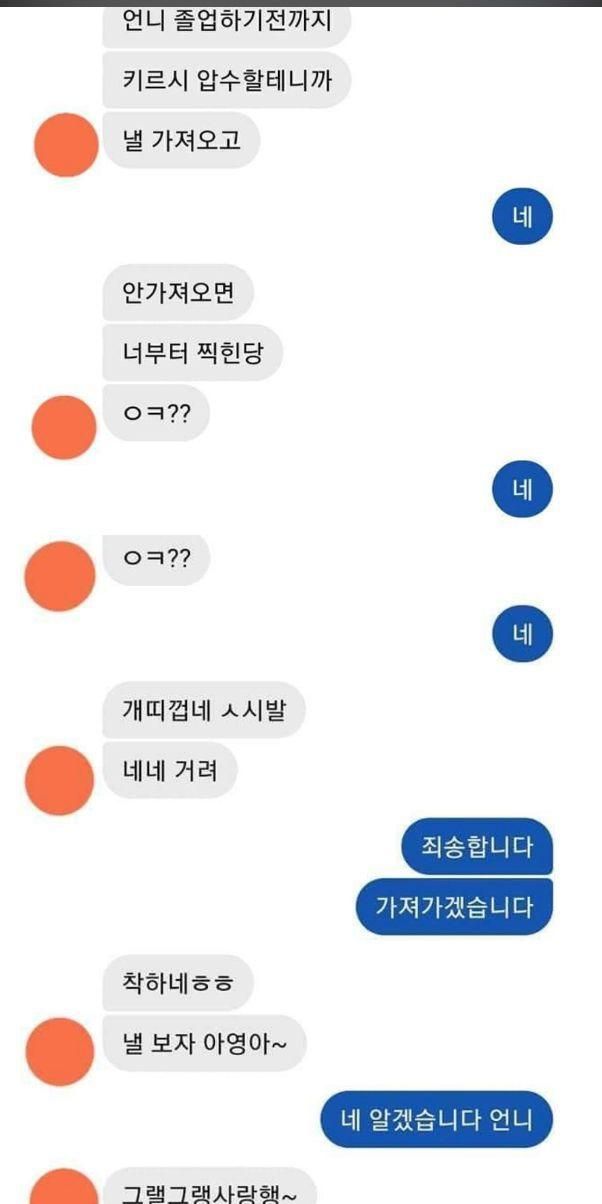Image resolution: width=602 pixels, height=1204 pixels.
Task: Select the "낼 보자 아영아~" message
Action: pos(204,1043)
